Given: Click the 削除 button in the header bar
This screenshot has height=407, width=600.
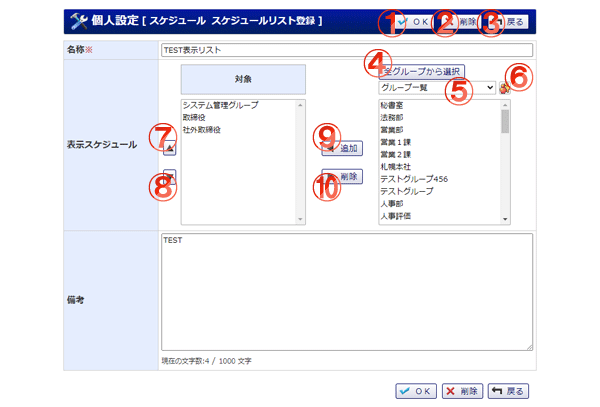Looking at the screenshot, I should pyautogui.click(x=460, y=22).
